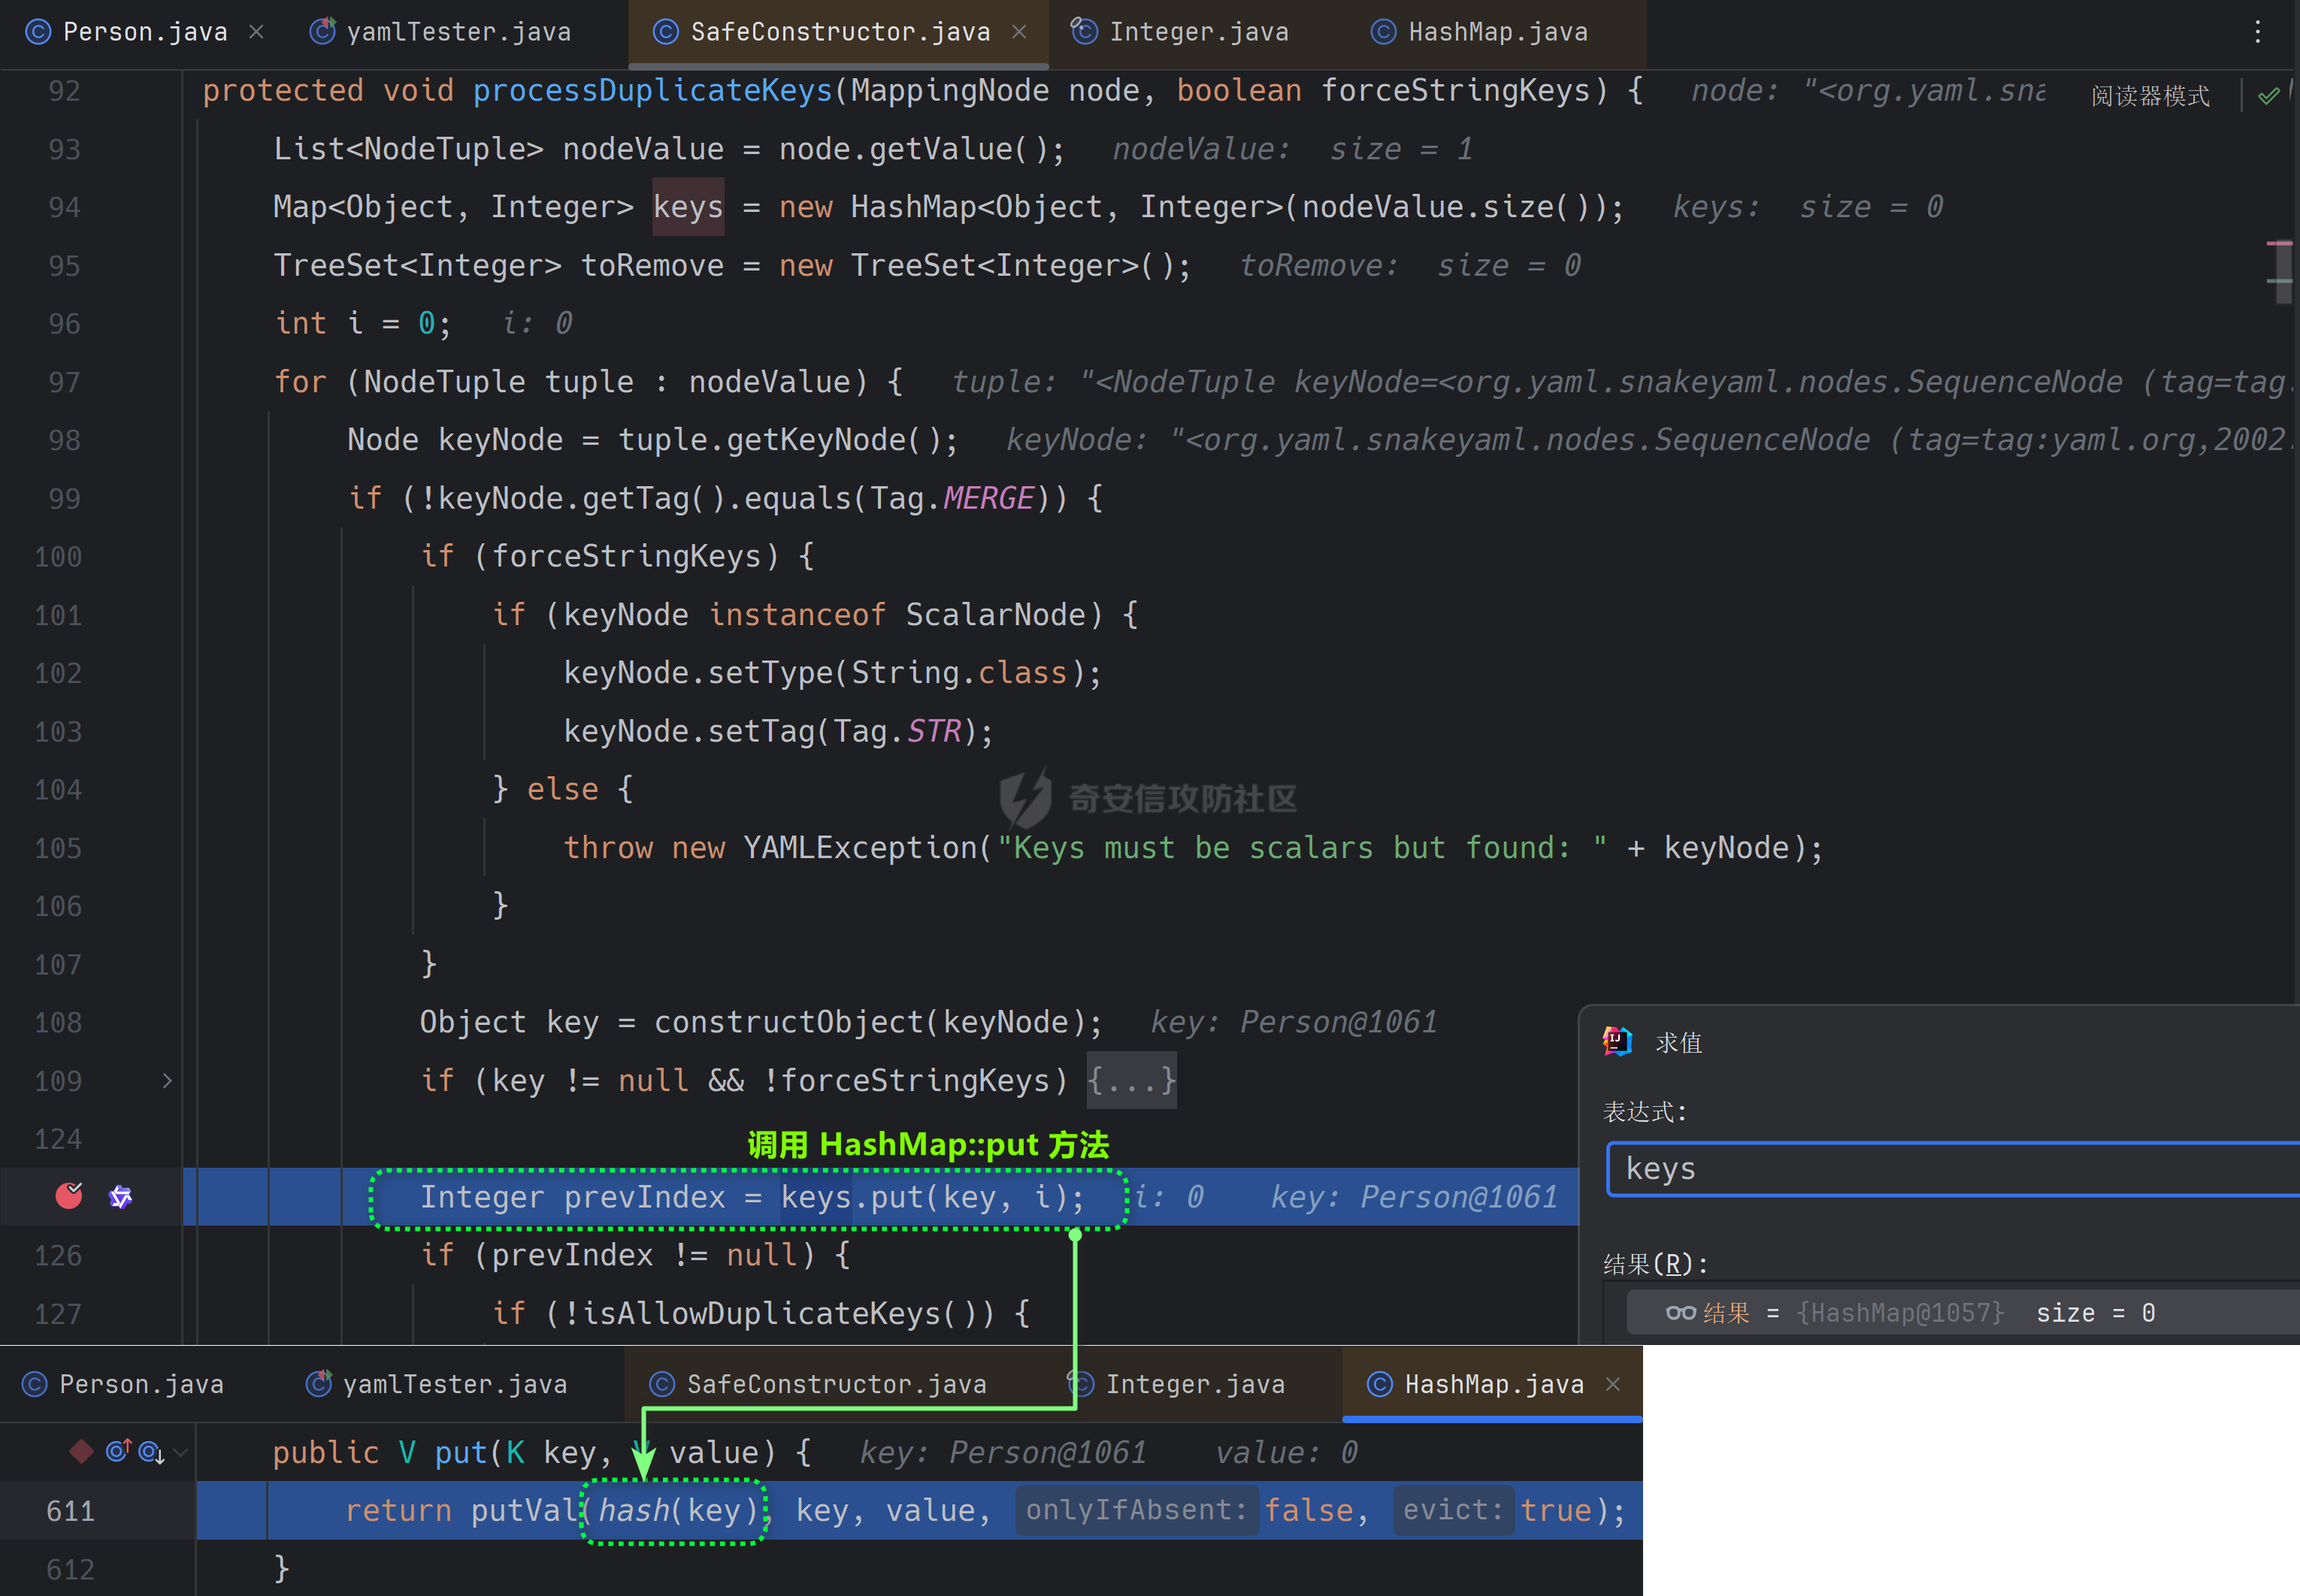Image resolution: width=2300 pixels, height=1596 pixels.
Task: Toggle reader mode (阅读器模式) label
Action: point(2150,95)
